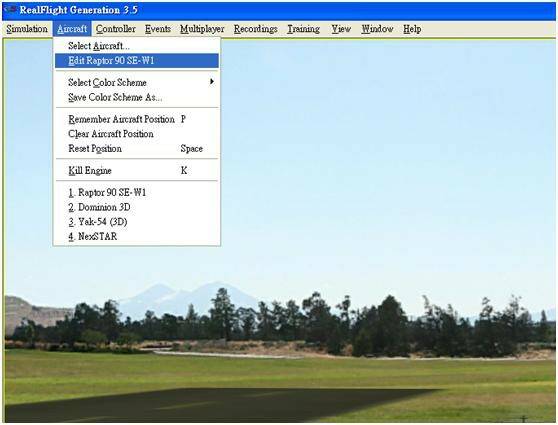Choose Edit Raptor 90 SE-W1
The image size is (558, 425).
tap(137, 61)
